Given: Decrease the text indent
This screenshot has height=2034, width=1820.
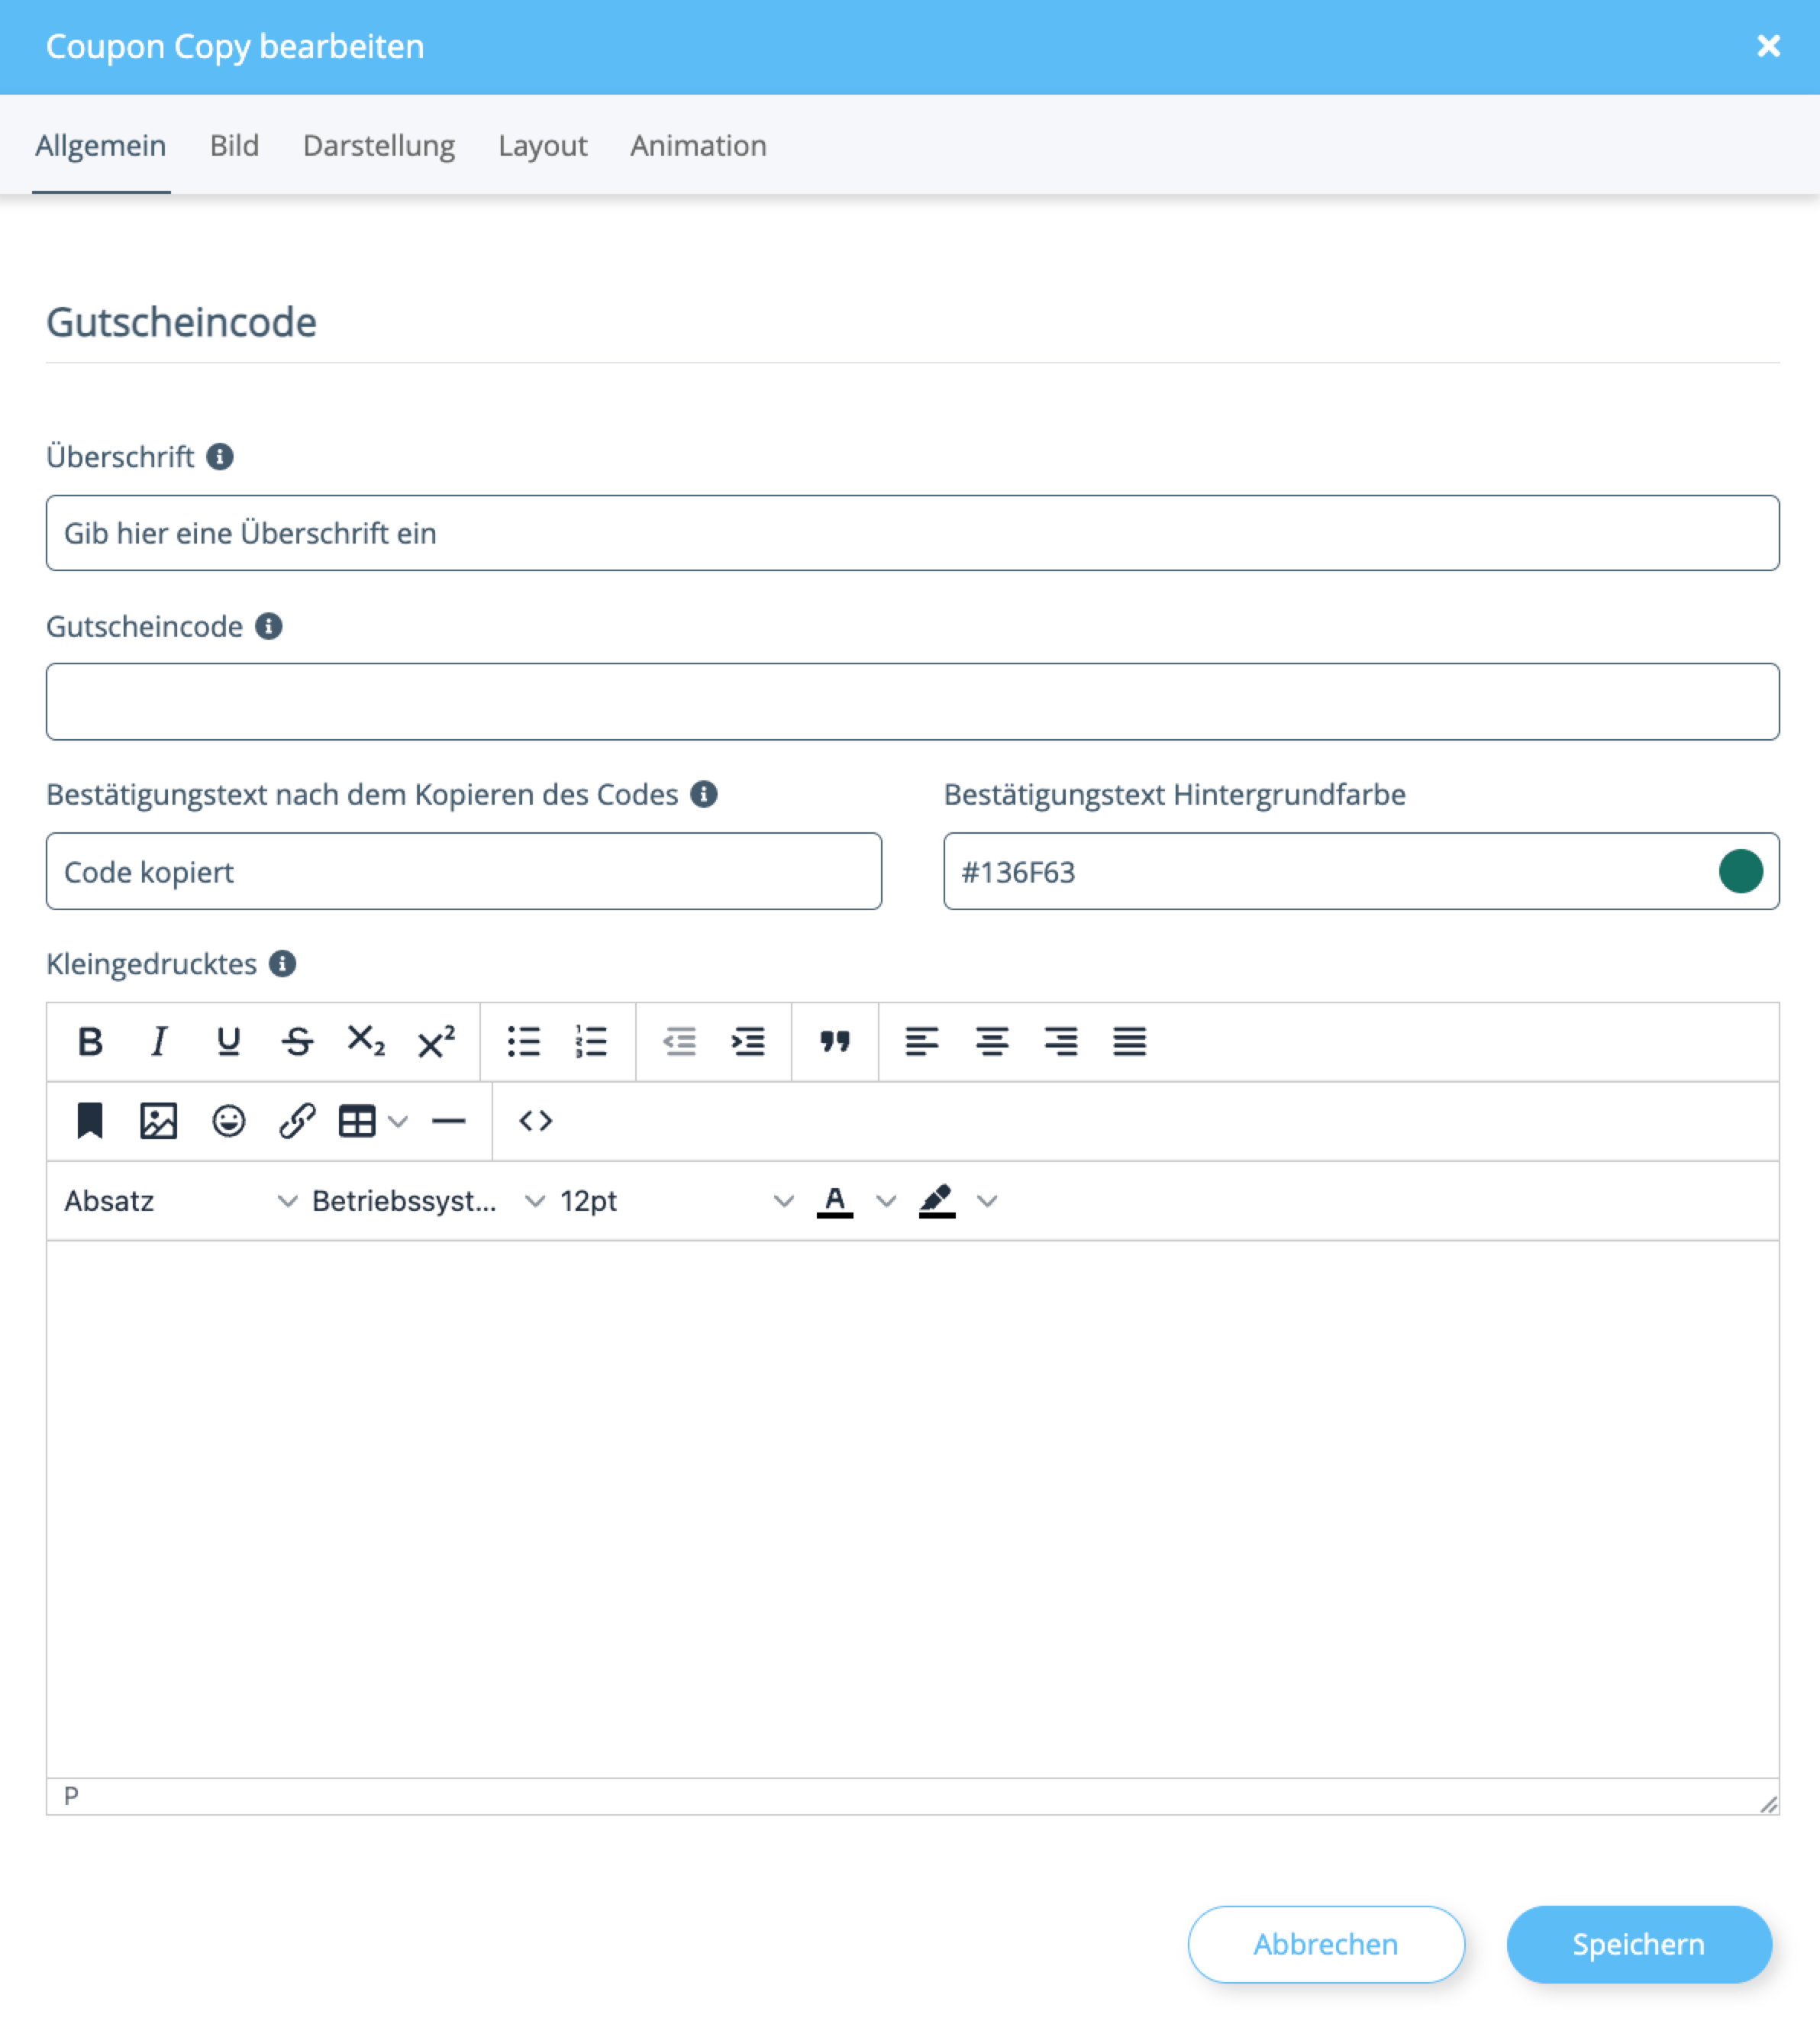Looking at the screenshot, I should point(679,1041).
